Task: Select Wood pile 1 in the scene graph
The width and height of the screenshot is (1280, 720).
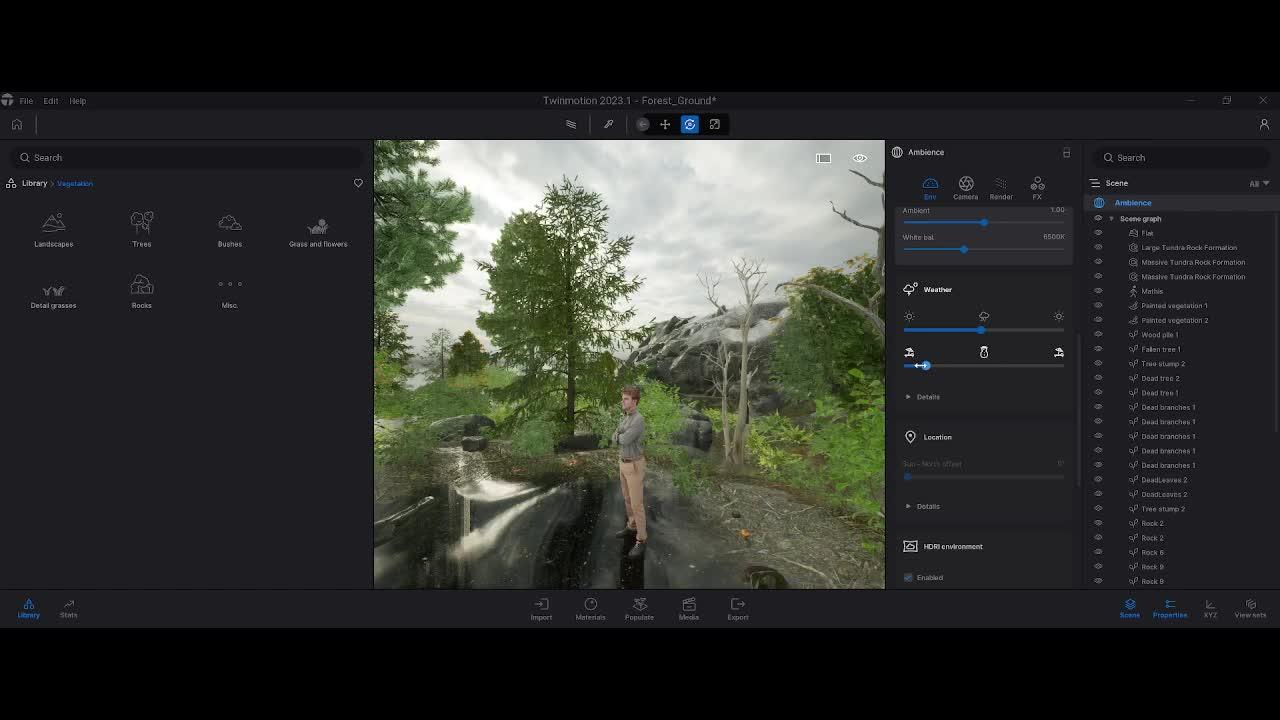Action: point(1162,334)
